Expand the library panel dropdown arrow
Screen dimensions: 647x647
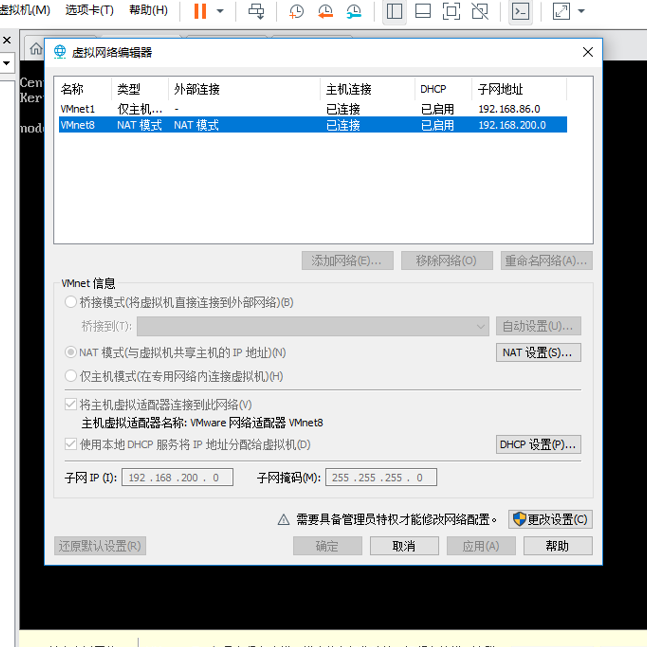click(6, 63)
